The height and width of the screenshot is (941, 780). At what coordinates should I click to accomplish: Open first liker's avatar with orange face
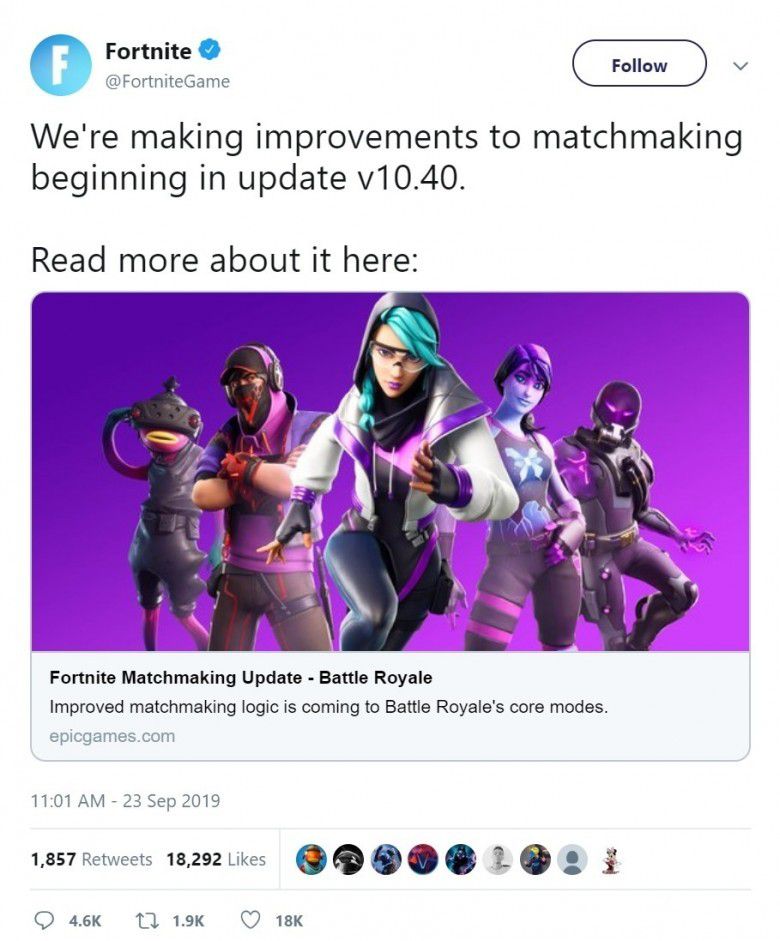click(x=311, y=859)
